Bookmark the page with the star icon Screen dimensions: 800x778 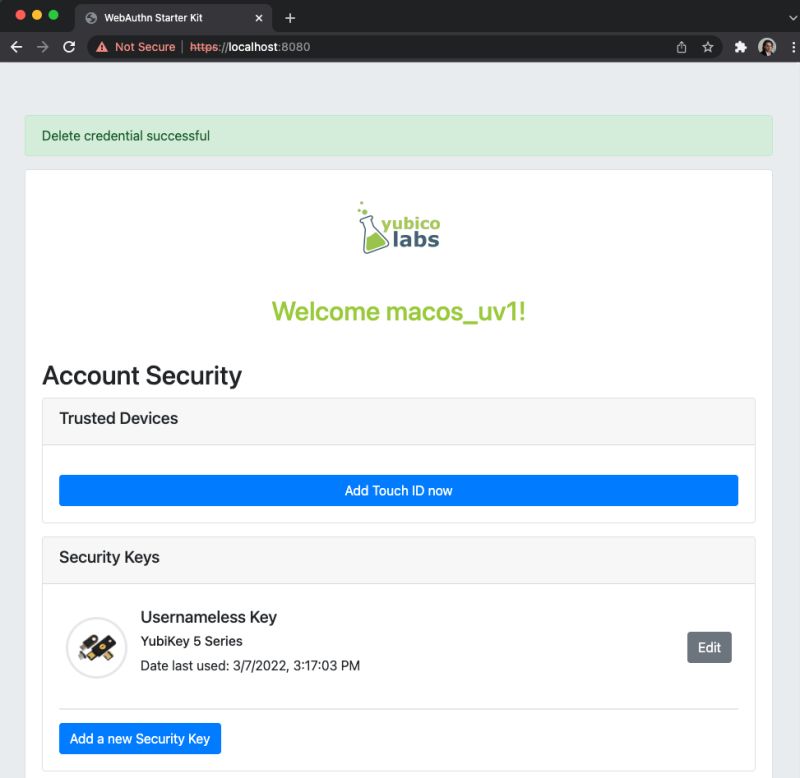click(707, 46)
